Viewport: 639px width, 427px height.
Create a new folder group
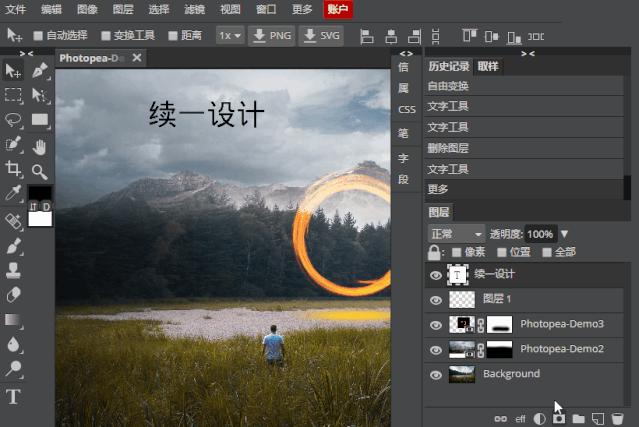click(x=578, y=419)
